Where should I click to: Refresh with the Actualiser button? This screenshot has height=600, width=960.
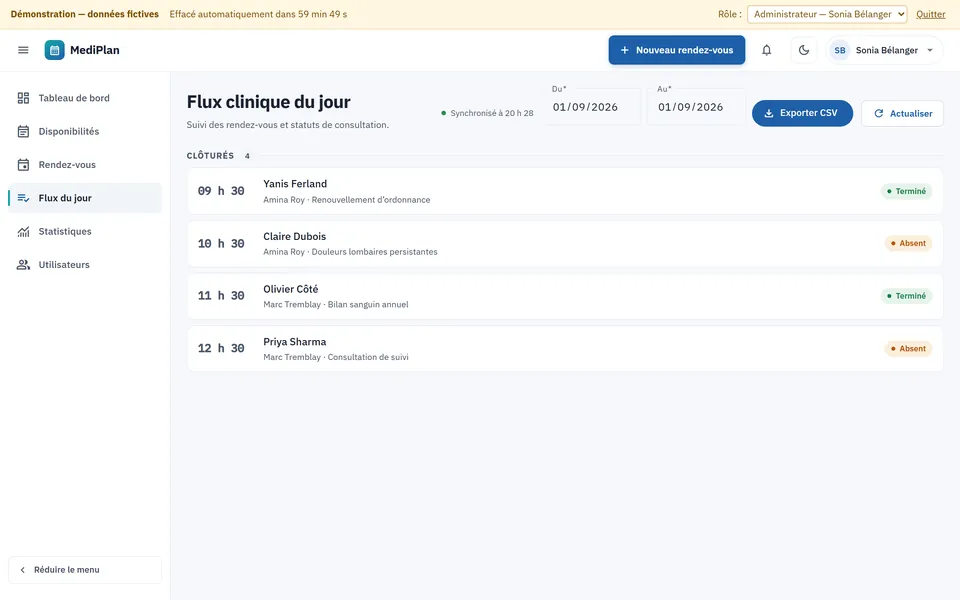[902, 113]
